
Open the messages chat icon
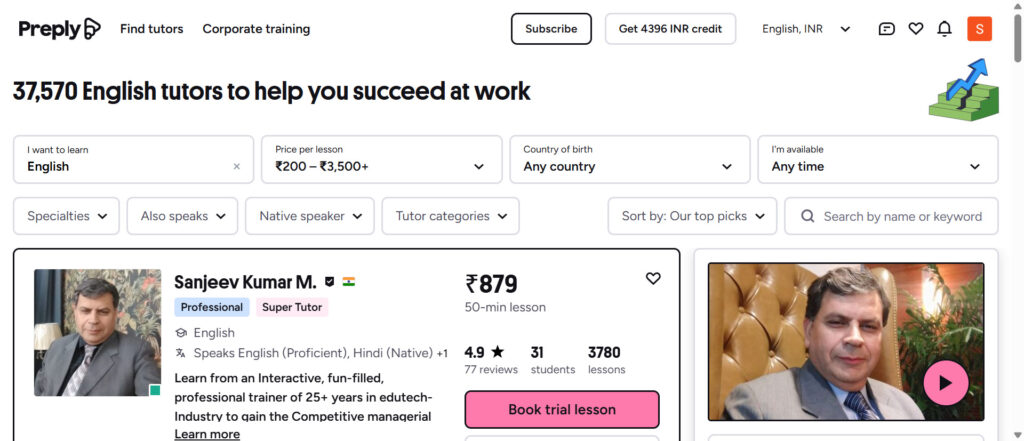(x=887, y=29)
